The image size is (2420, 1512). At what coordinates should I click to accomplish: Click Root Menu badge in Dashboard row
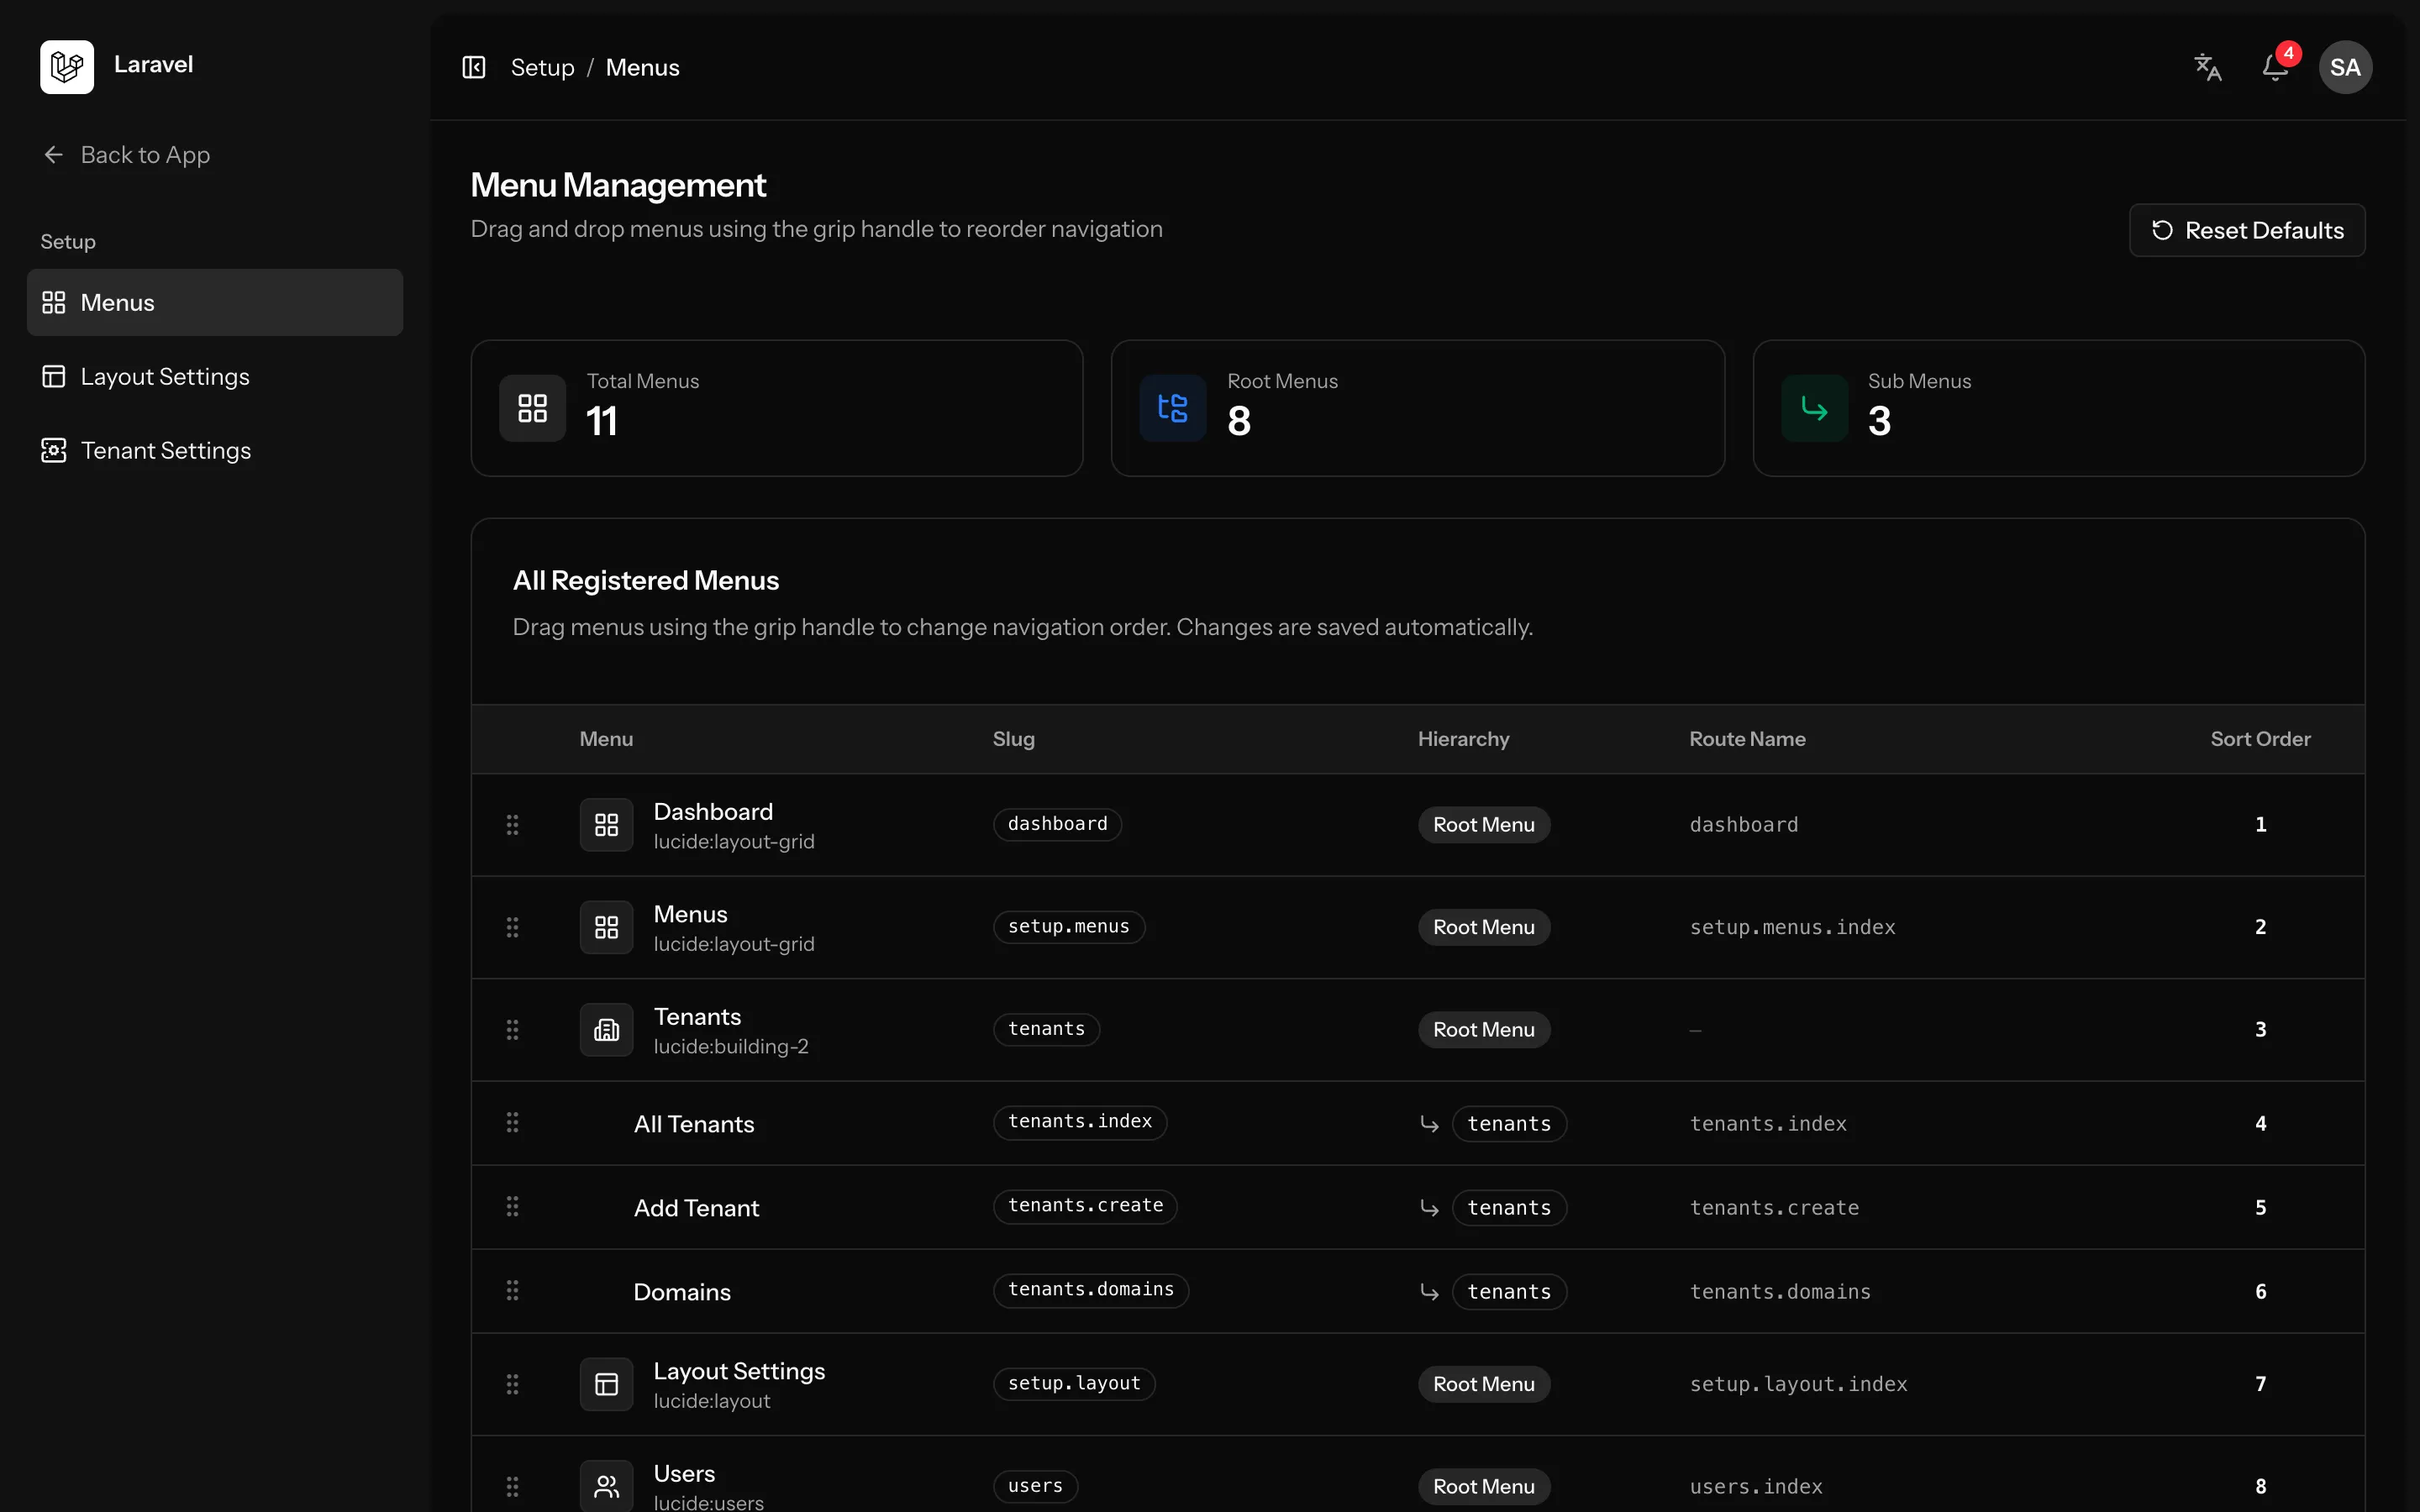click(1484, 825)
